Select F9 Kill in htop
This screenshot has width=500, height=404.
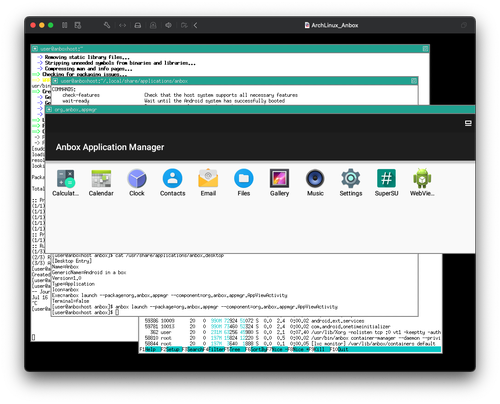[x=319, y=349]
